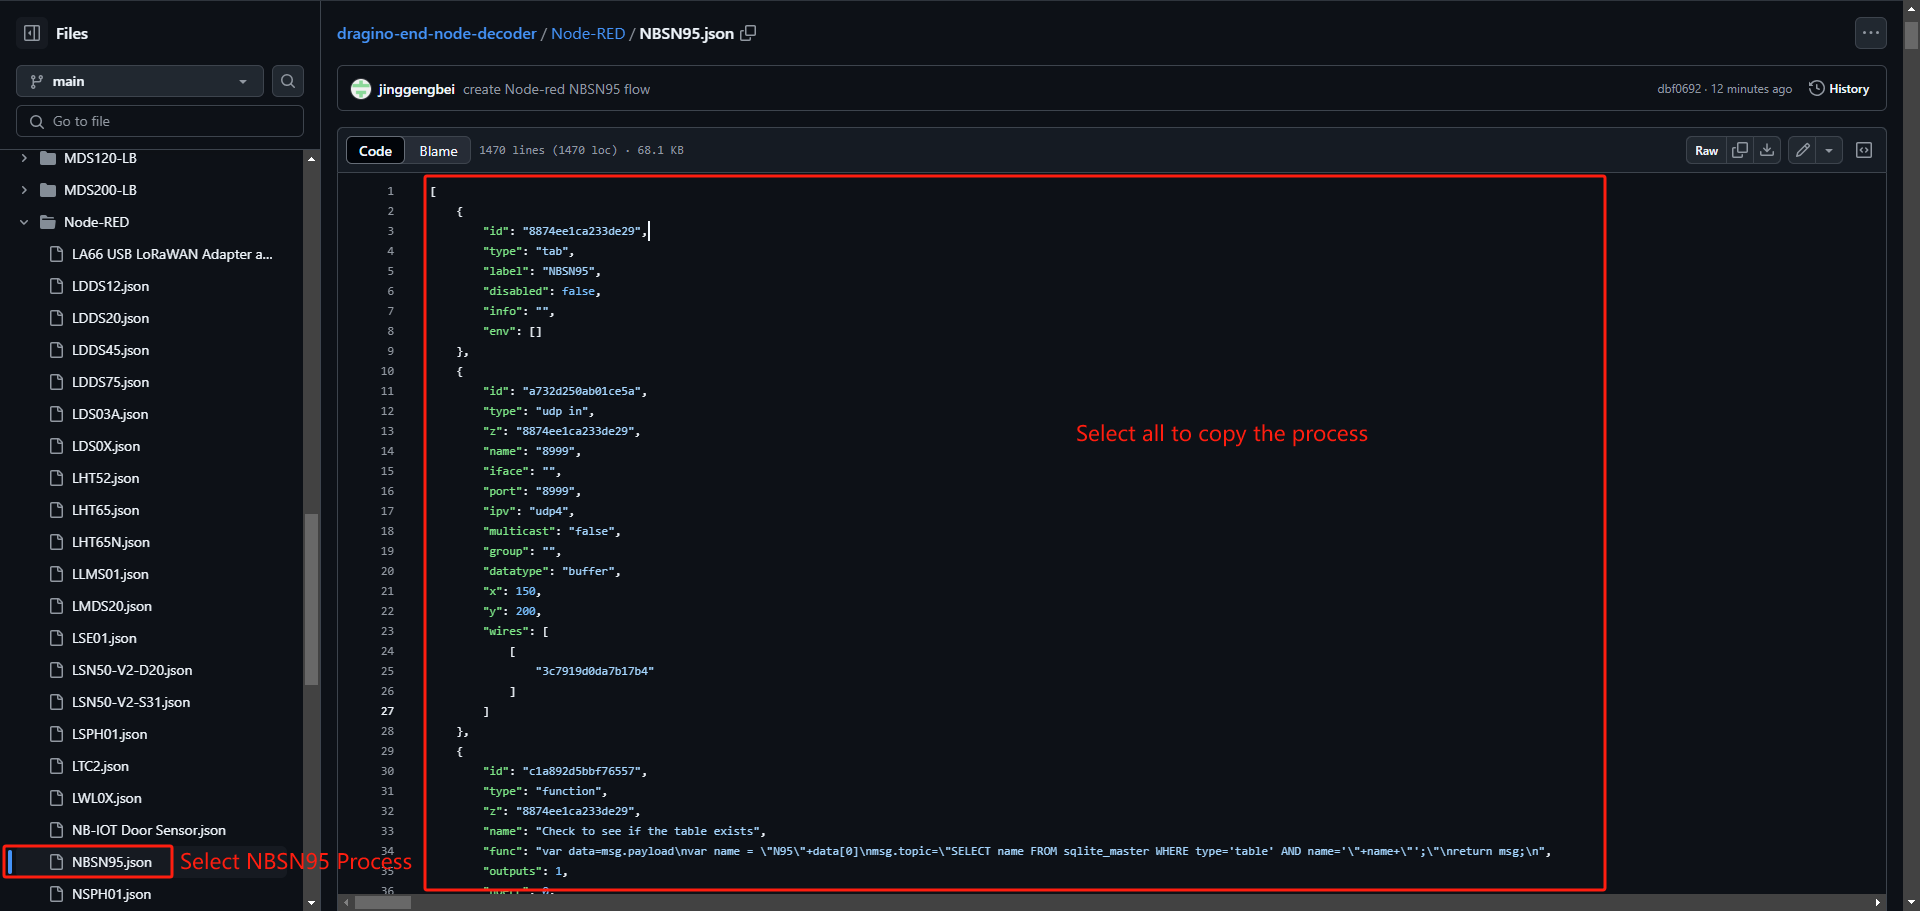Click the code horizontal scrollbar thumb
The width and height of the screenshot is (1920, 911).
tap(383, 903)
